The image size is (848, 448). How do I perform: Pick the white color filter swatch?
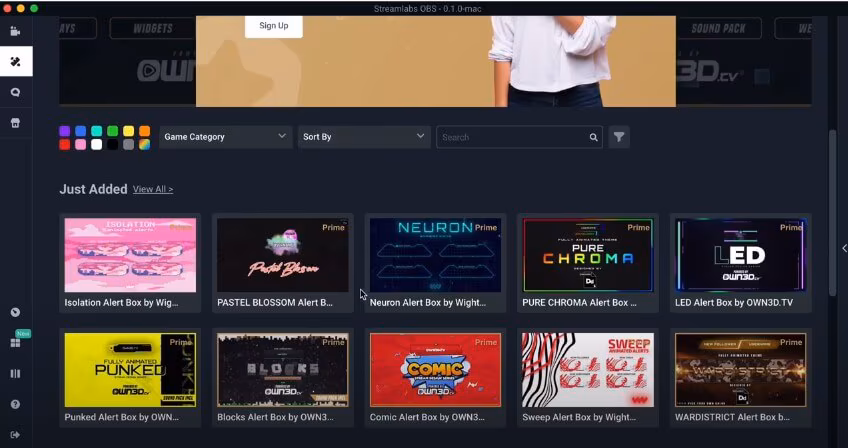96,144
